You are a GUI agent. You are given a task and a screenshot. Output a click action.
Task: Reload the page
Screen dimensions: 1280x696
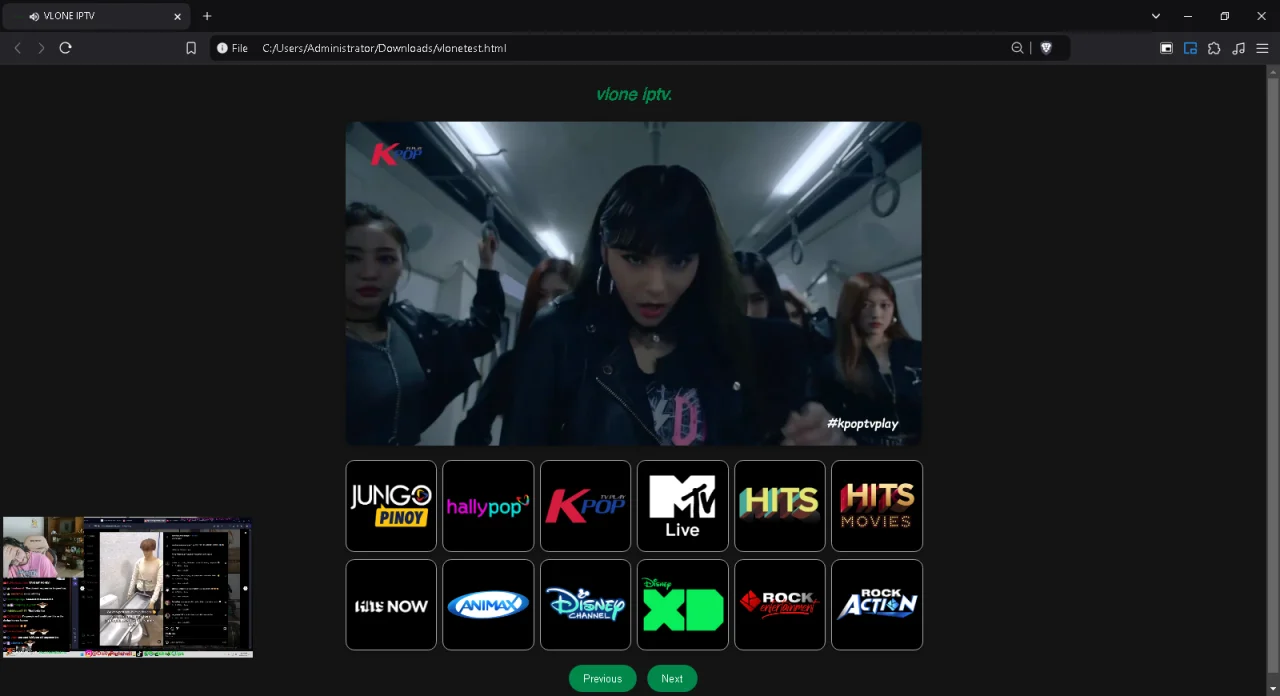[65, 48]
